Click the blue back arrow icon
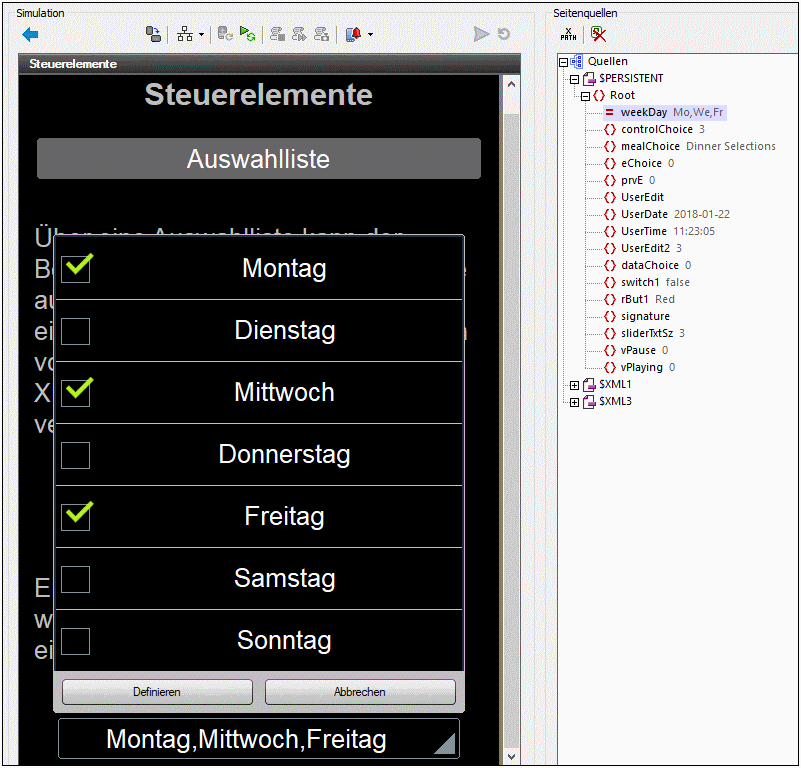 pyautogui.click(x=30, y=34)
